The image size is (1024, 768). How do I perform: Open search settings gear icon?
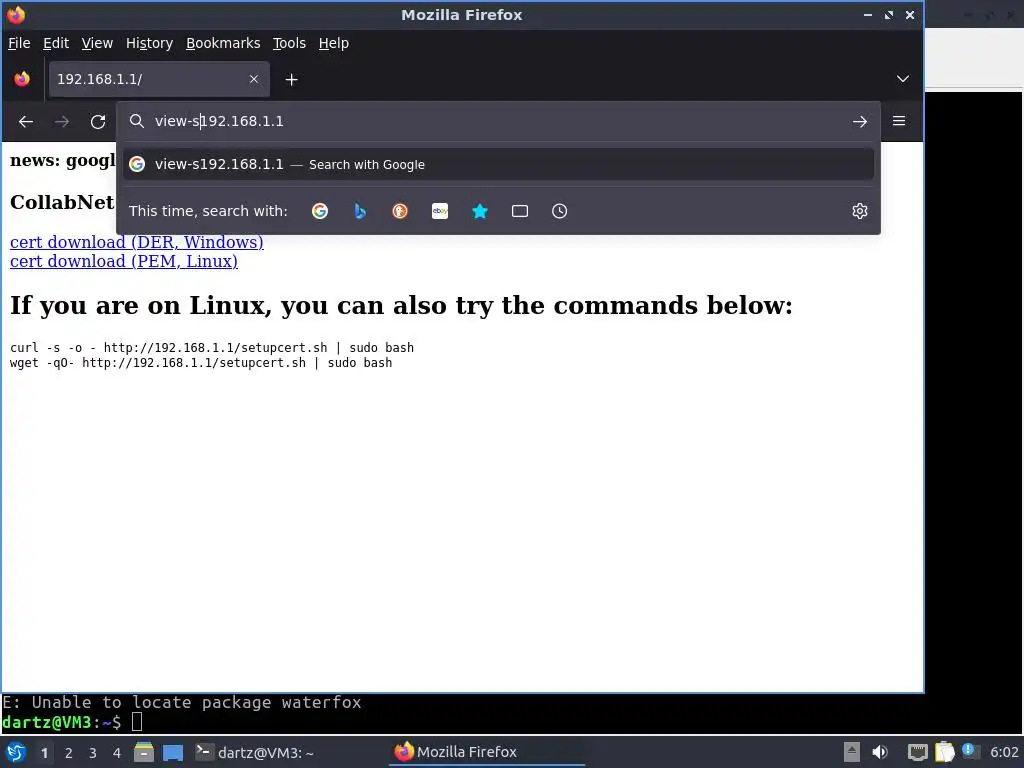(x=859, y=211)
